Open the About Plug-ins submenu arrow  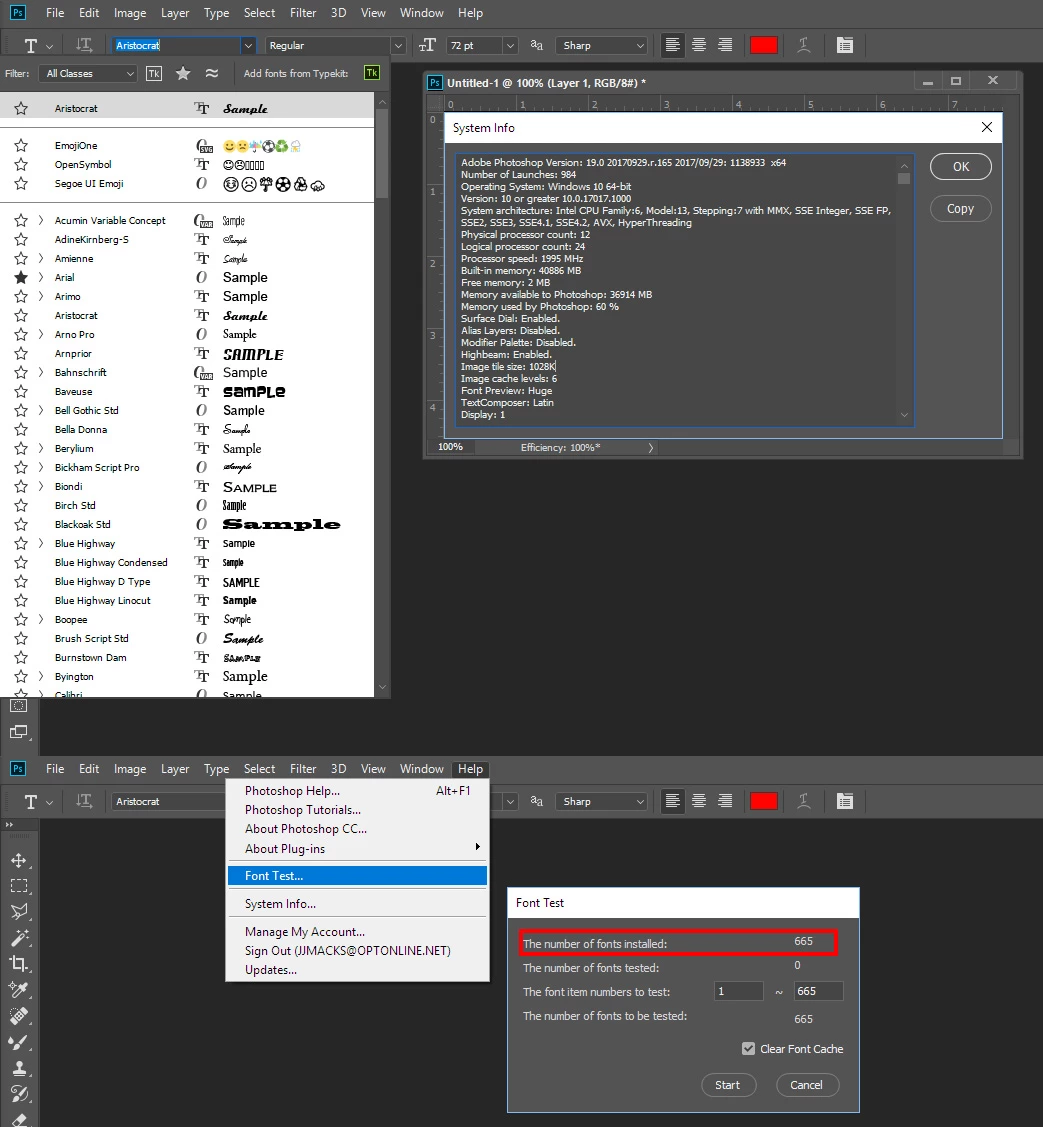coord(477,847)
